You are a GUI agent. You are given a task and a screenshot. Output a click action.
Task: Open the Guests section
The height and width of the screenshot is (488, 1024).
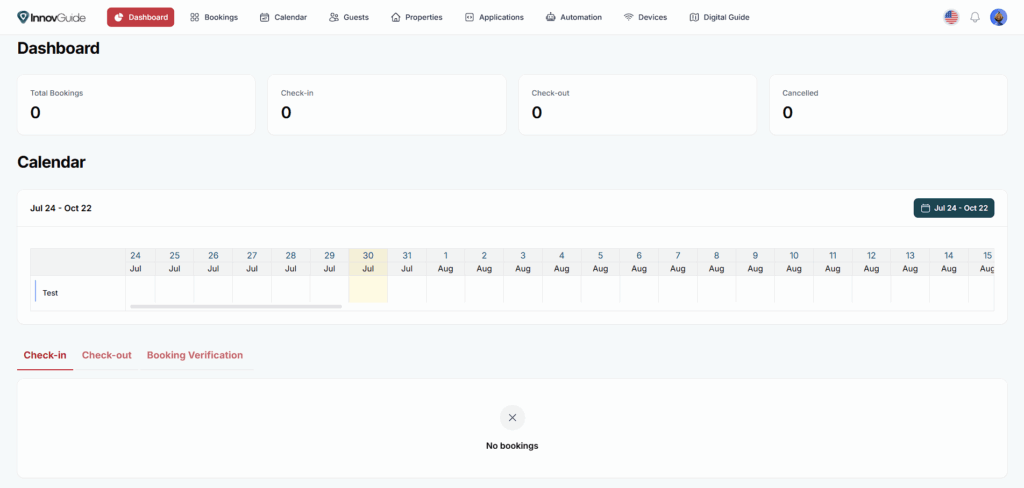[348, 17]
